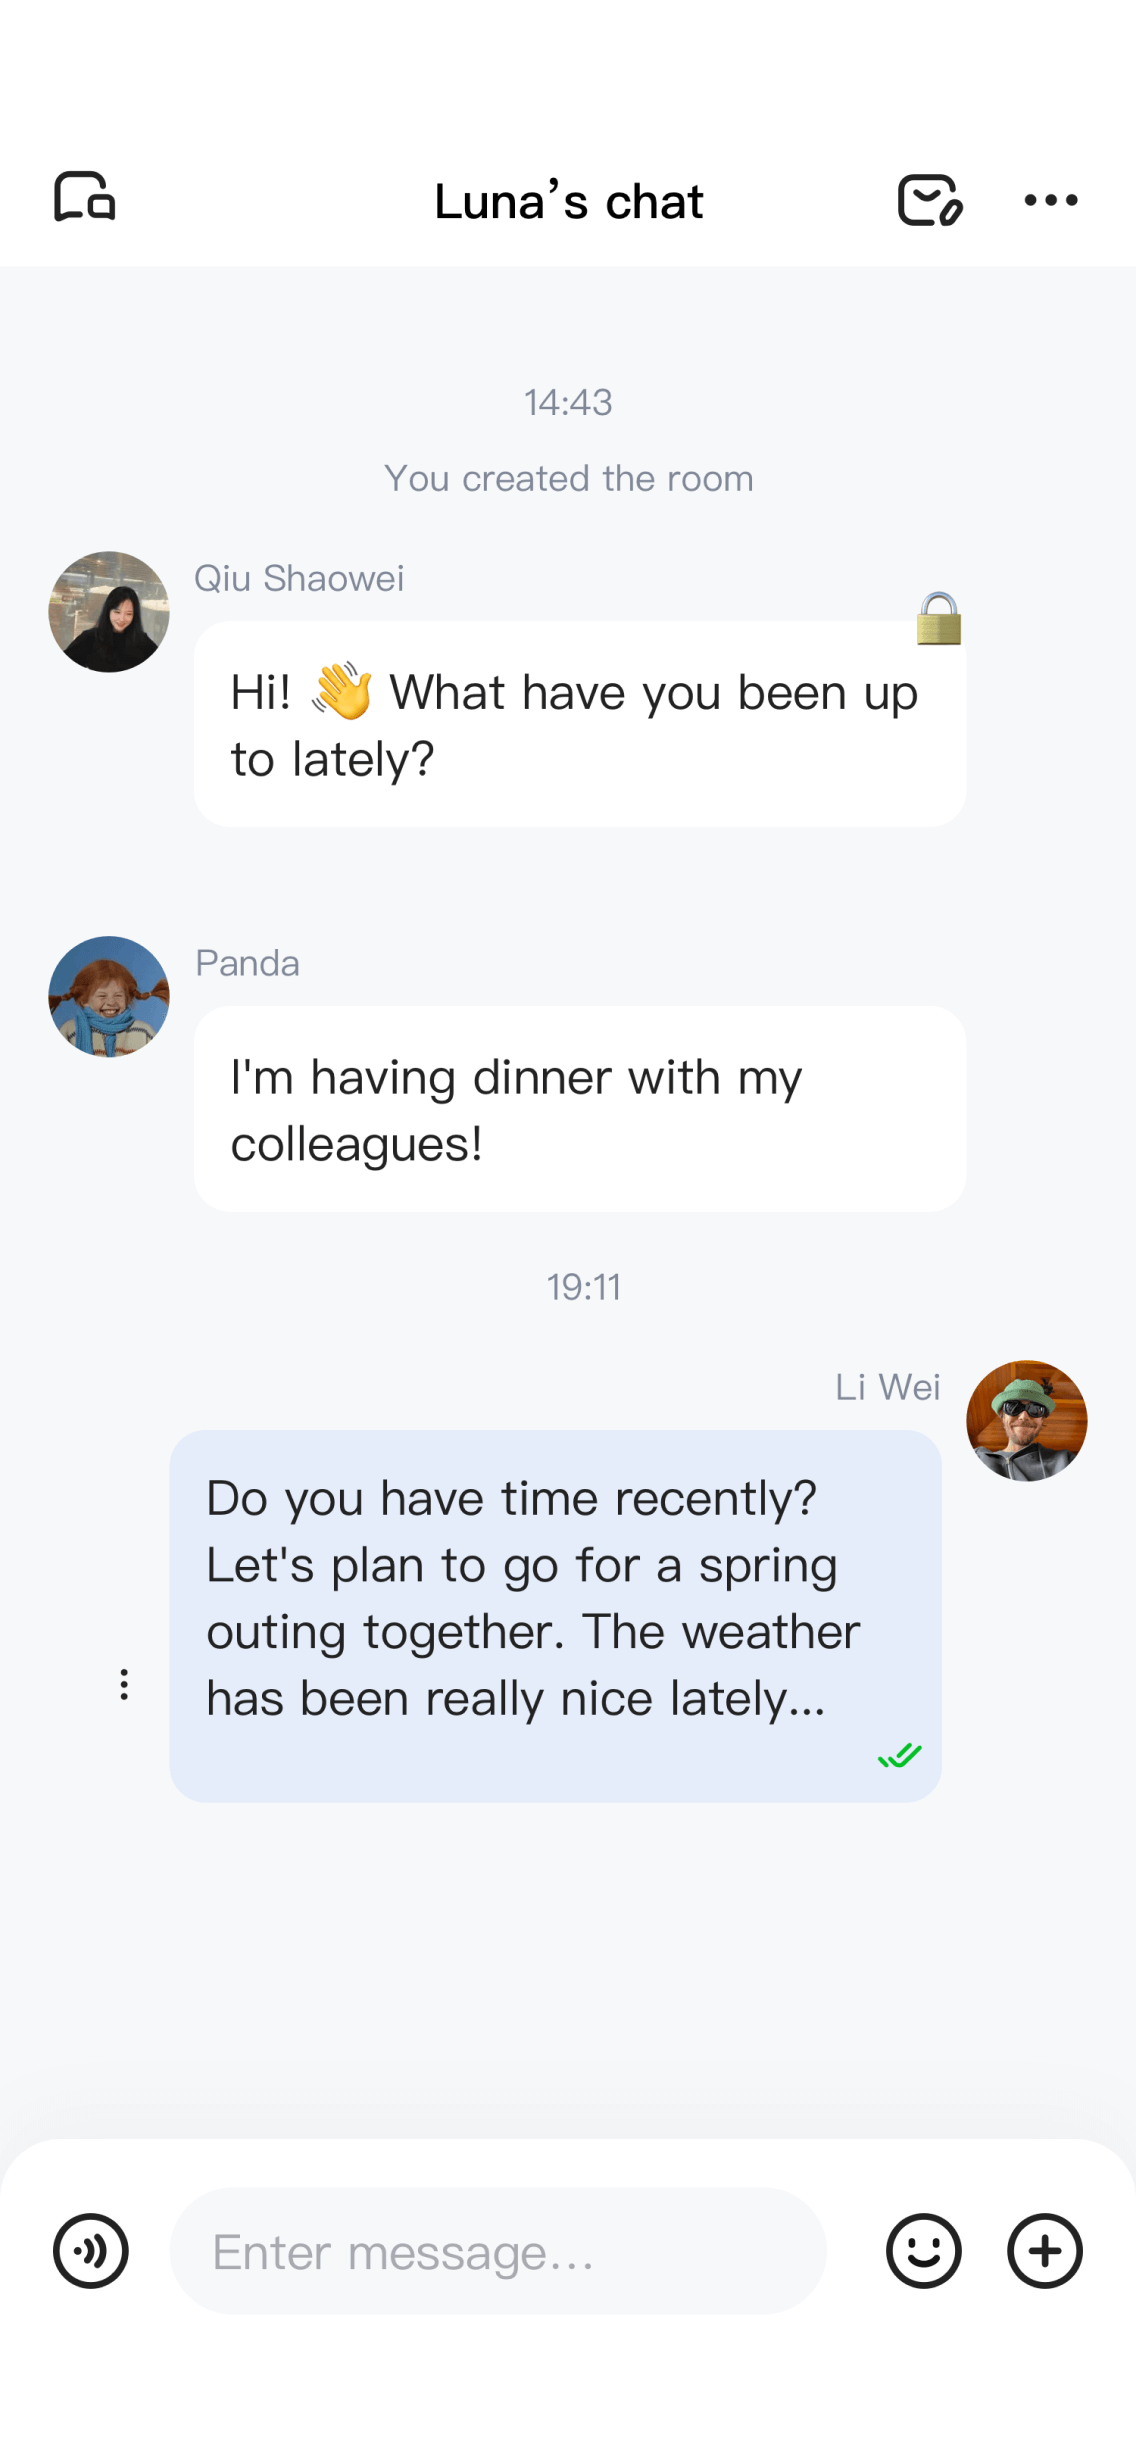Tap the plus attachment icon
The height and width of the screenshot is (2438, 1136).
[1044, 2251]
